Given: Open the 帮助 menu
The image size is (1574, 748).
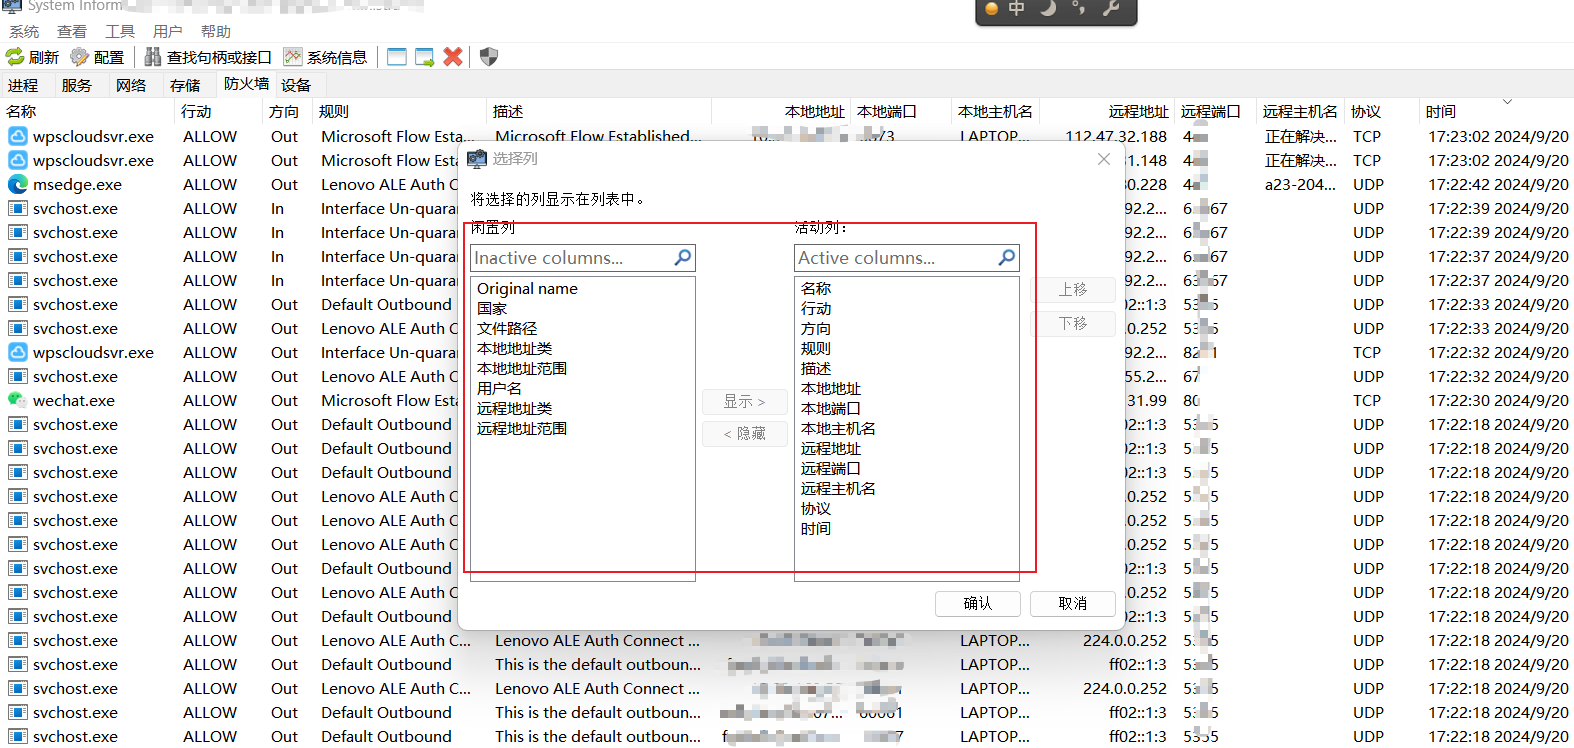Looking at the screenshot, I should click(x=216, y=32).
